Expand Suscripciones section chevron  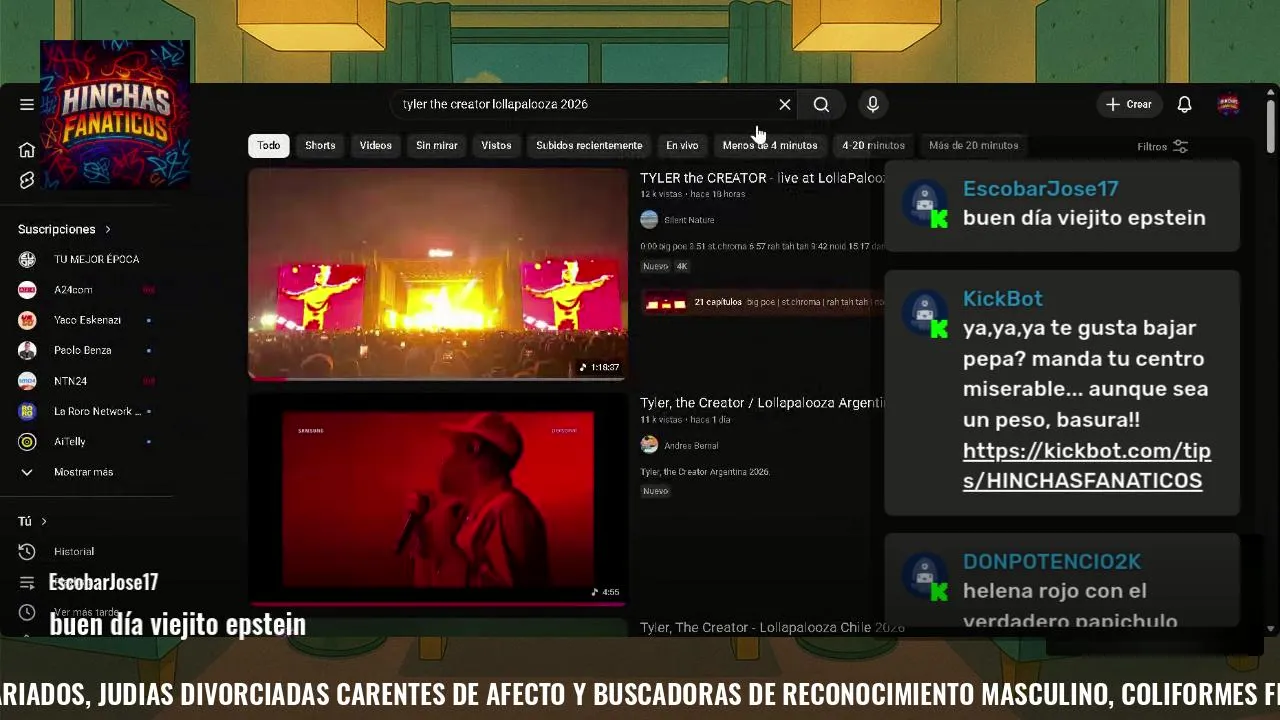pos(108,229)
